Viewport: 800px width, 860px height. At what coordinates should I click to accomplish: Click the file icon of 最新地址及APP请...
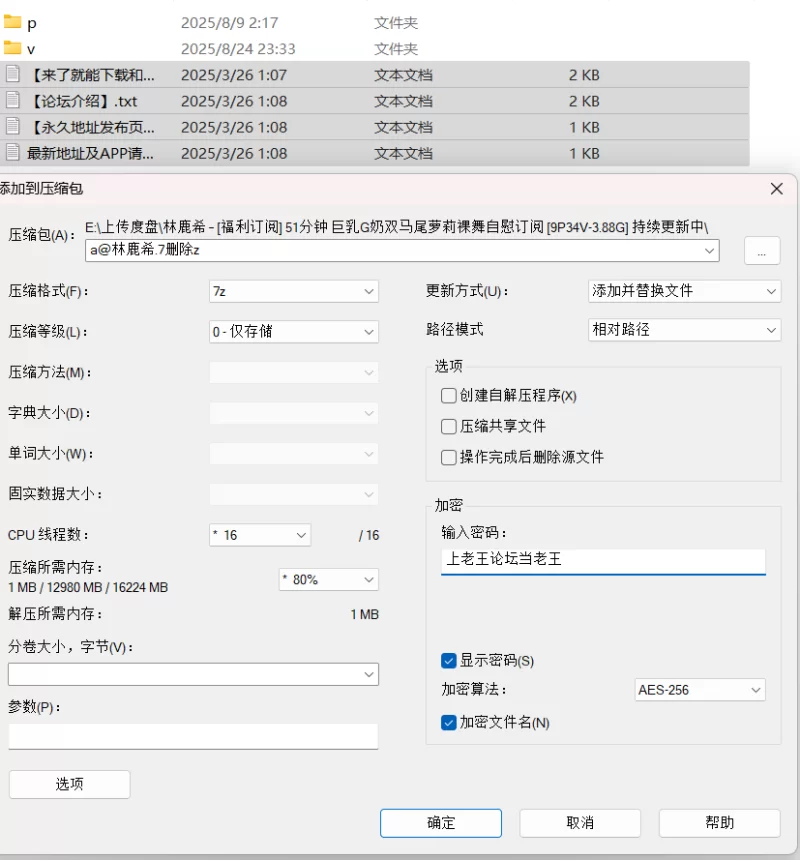(x=13, y=152)
